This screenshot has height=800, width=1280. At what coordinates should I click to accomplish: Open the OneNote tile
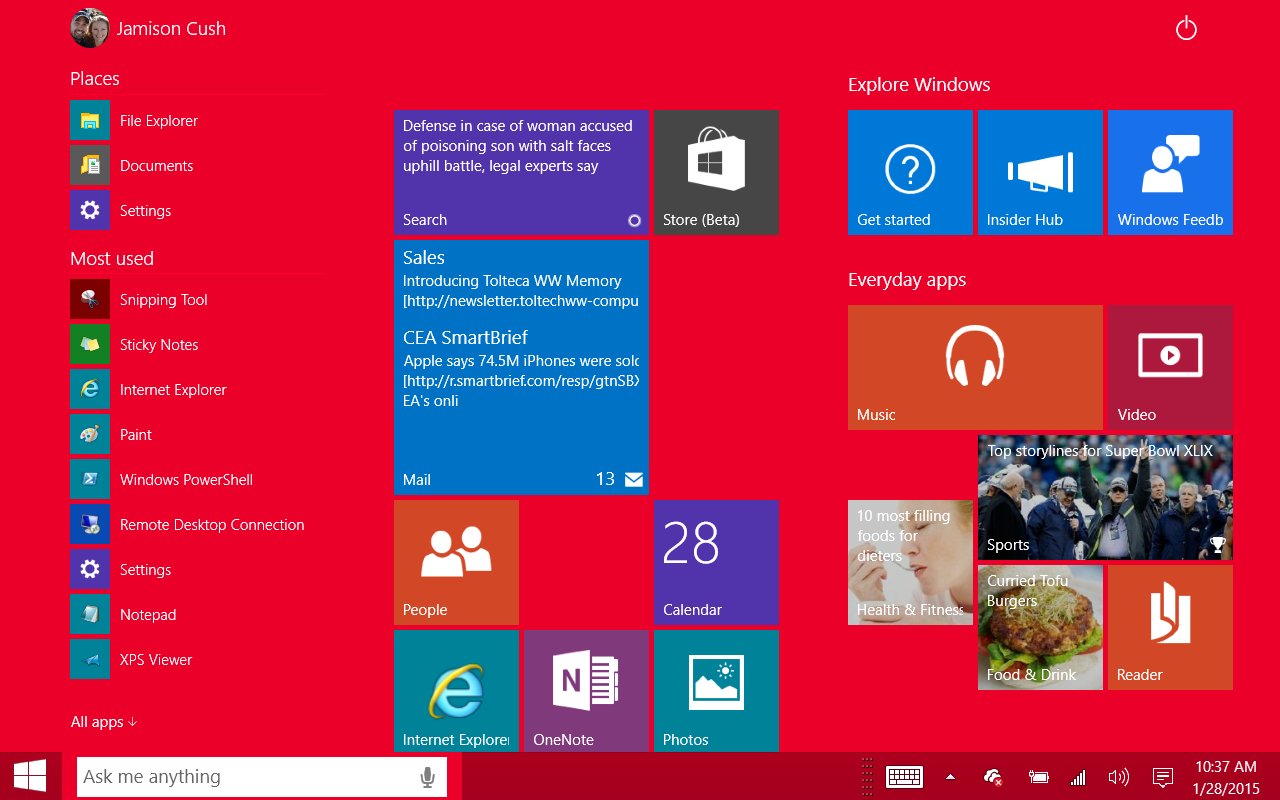pos(586,691)
